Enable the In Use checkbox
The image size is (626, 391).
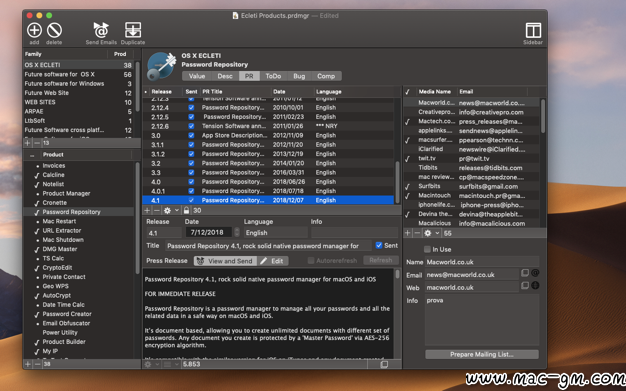pyautogui.click(x=427, y=249)
